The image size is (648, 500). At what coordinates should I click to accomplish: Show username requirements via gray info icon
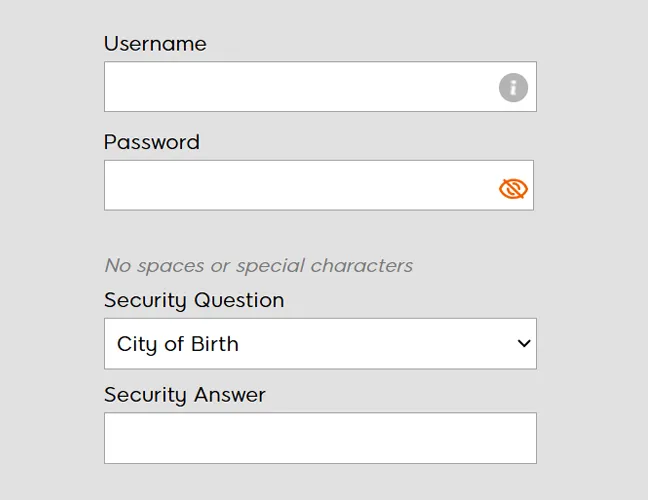click(513, 88)
